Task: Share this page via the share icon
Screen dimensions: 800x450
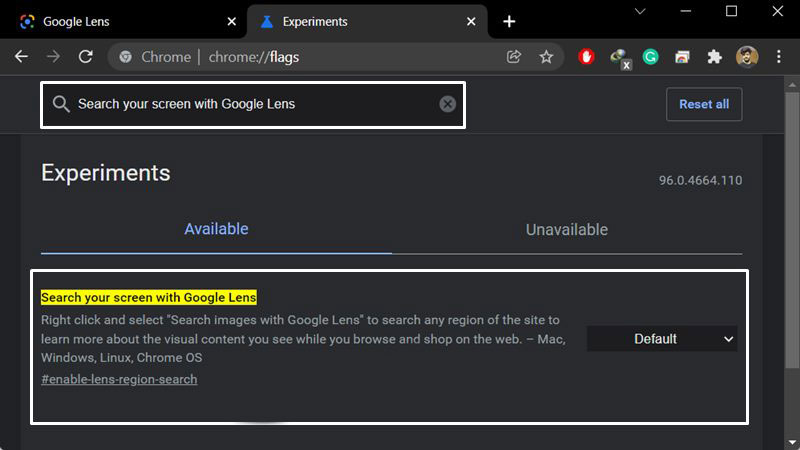Action: coord(514,57)
